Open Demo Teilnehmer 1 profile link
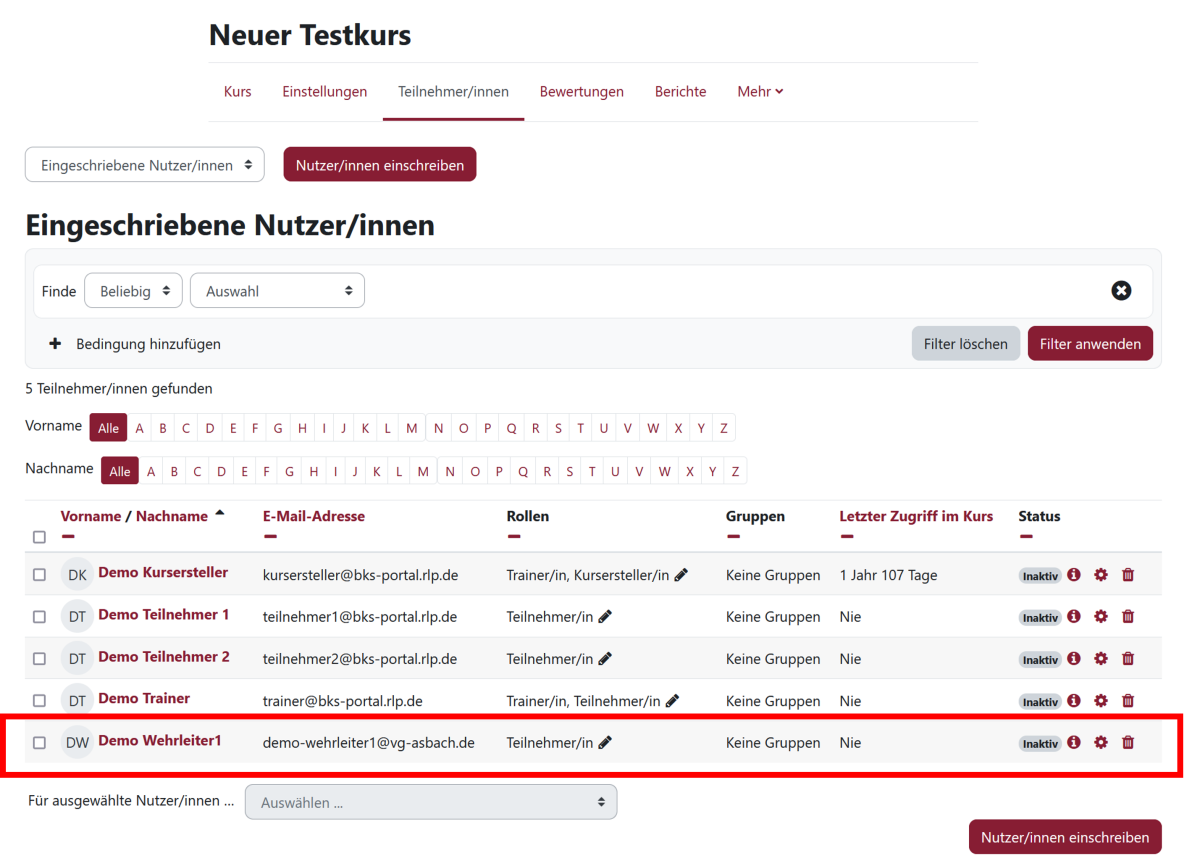 click(x=163, y=615)
